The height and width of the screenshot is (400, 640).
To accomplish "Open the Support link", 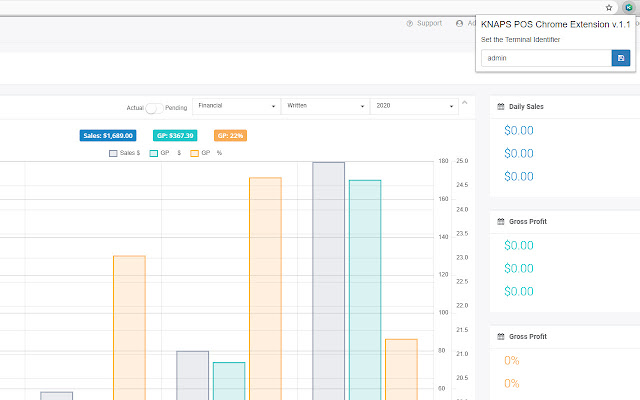I will point(429,23).
